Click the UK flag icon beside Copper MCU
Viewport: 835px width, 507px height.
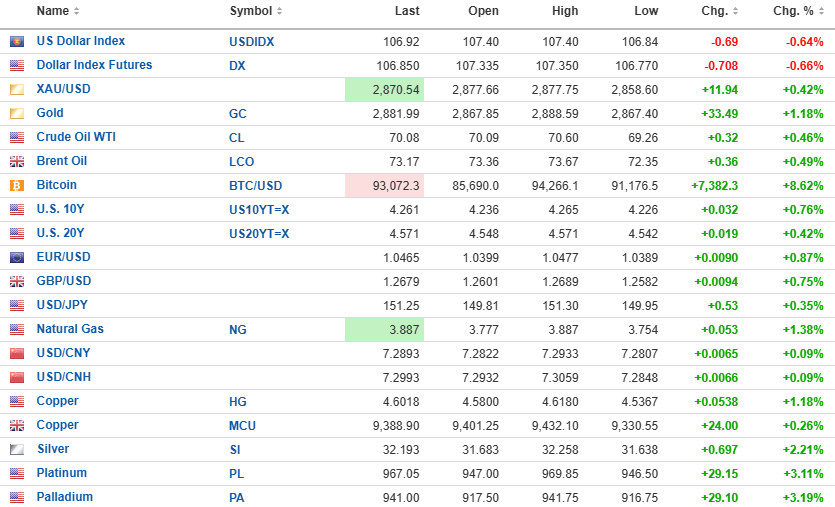coord(17,426)
